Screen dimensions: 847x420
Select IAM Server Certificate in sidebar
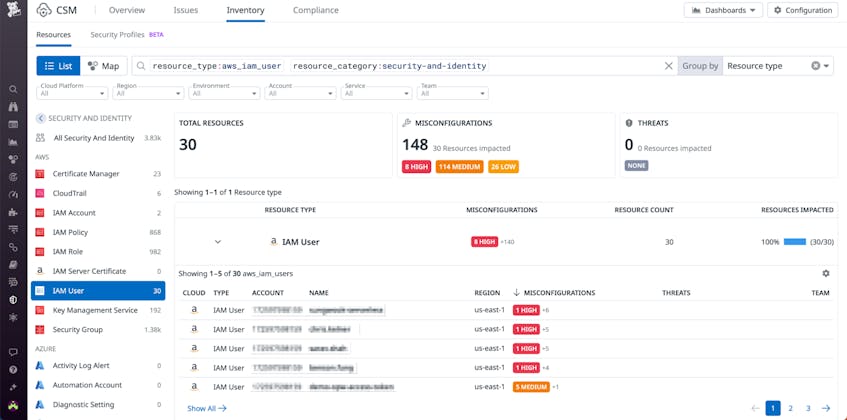tap(98, 271)
